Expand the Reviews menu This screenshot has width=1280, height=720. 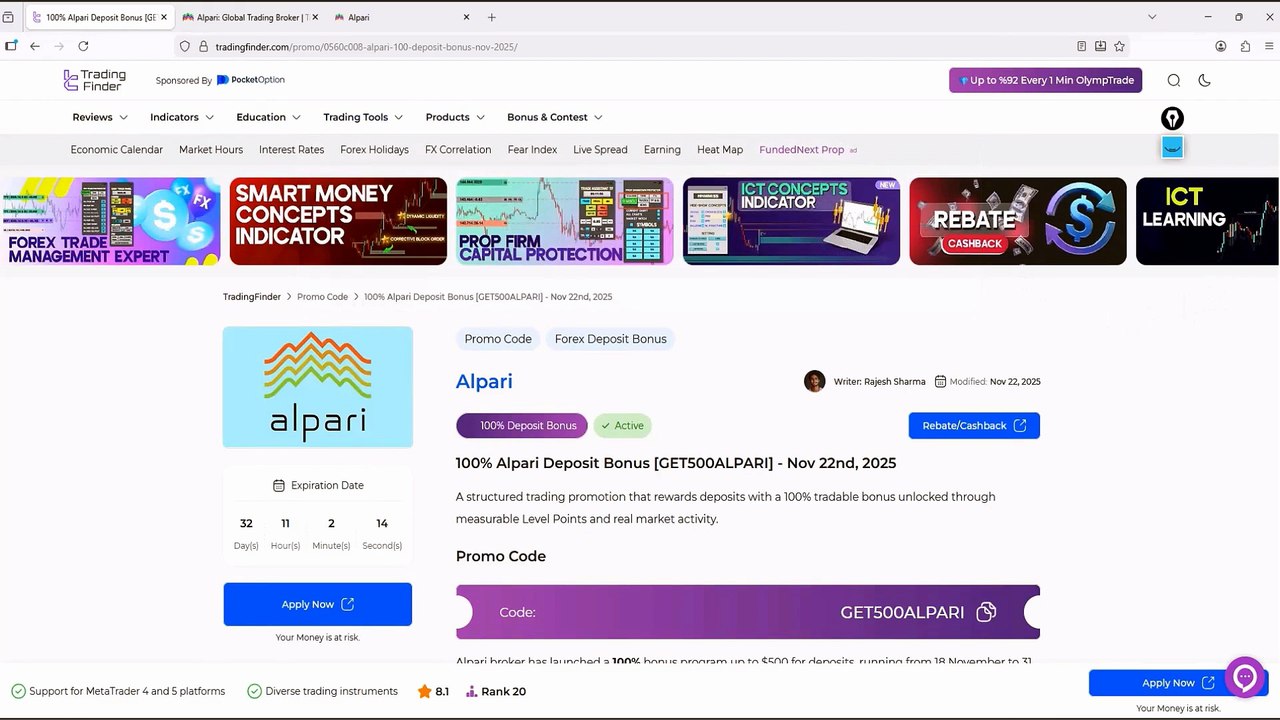click(x=100, y=117)
